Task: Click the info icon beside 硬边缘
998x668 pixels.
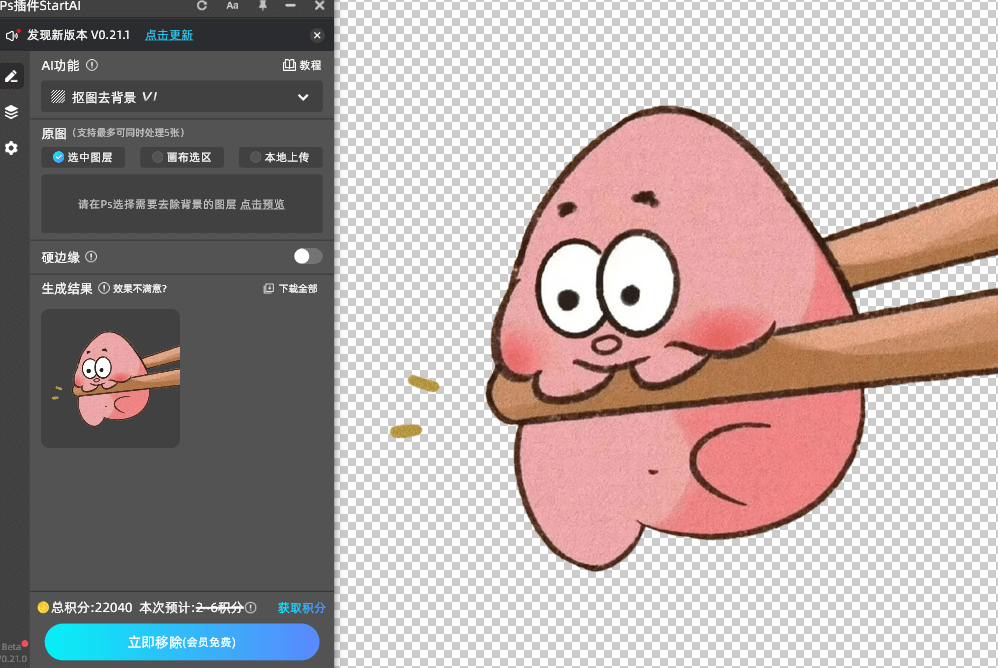Action: tap(91, 257)
